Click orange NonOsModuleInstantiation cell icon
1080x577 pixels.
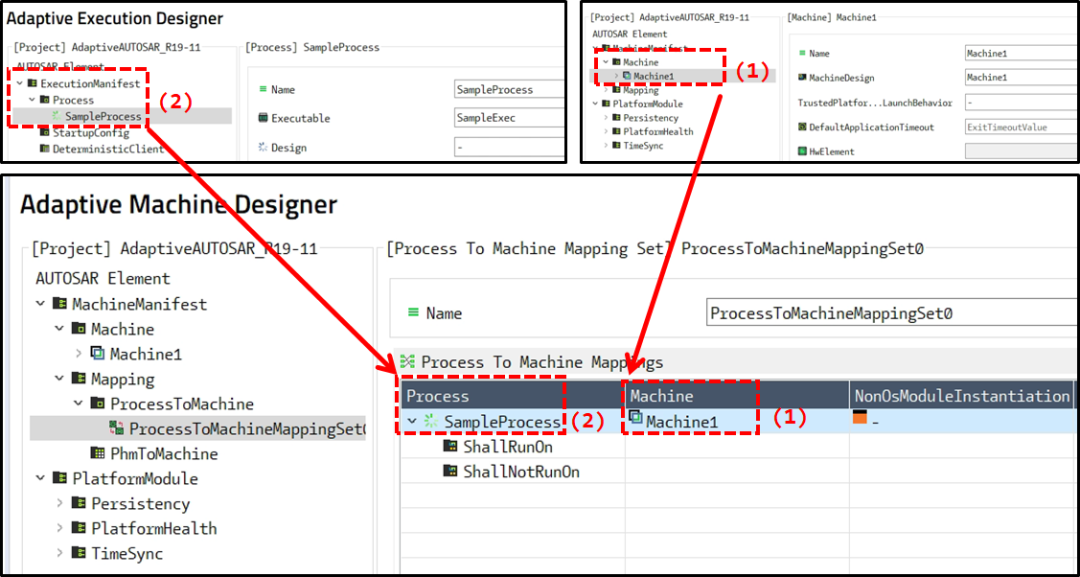tap(860, 417)
